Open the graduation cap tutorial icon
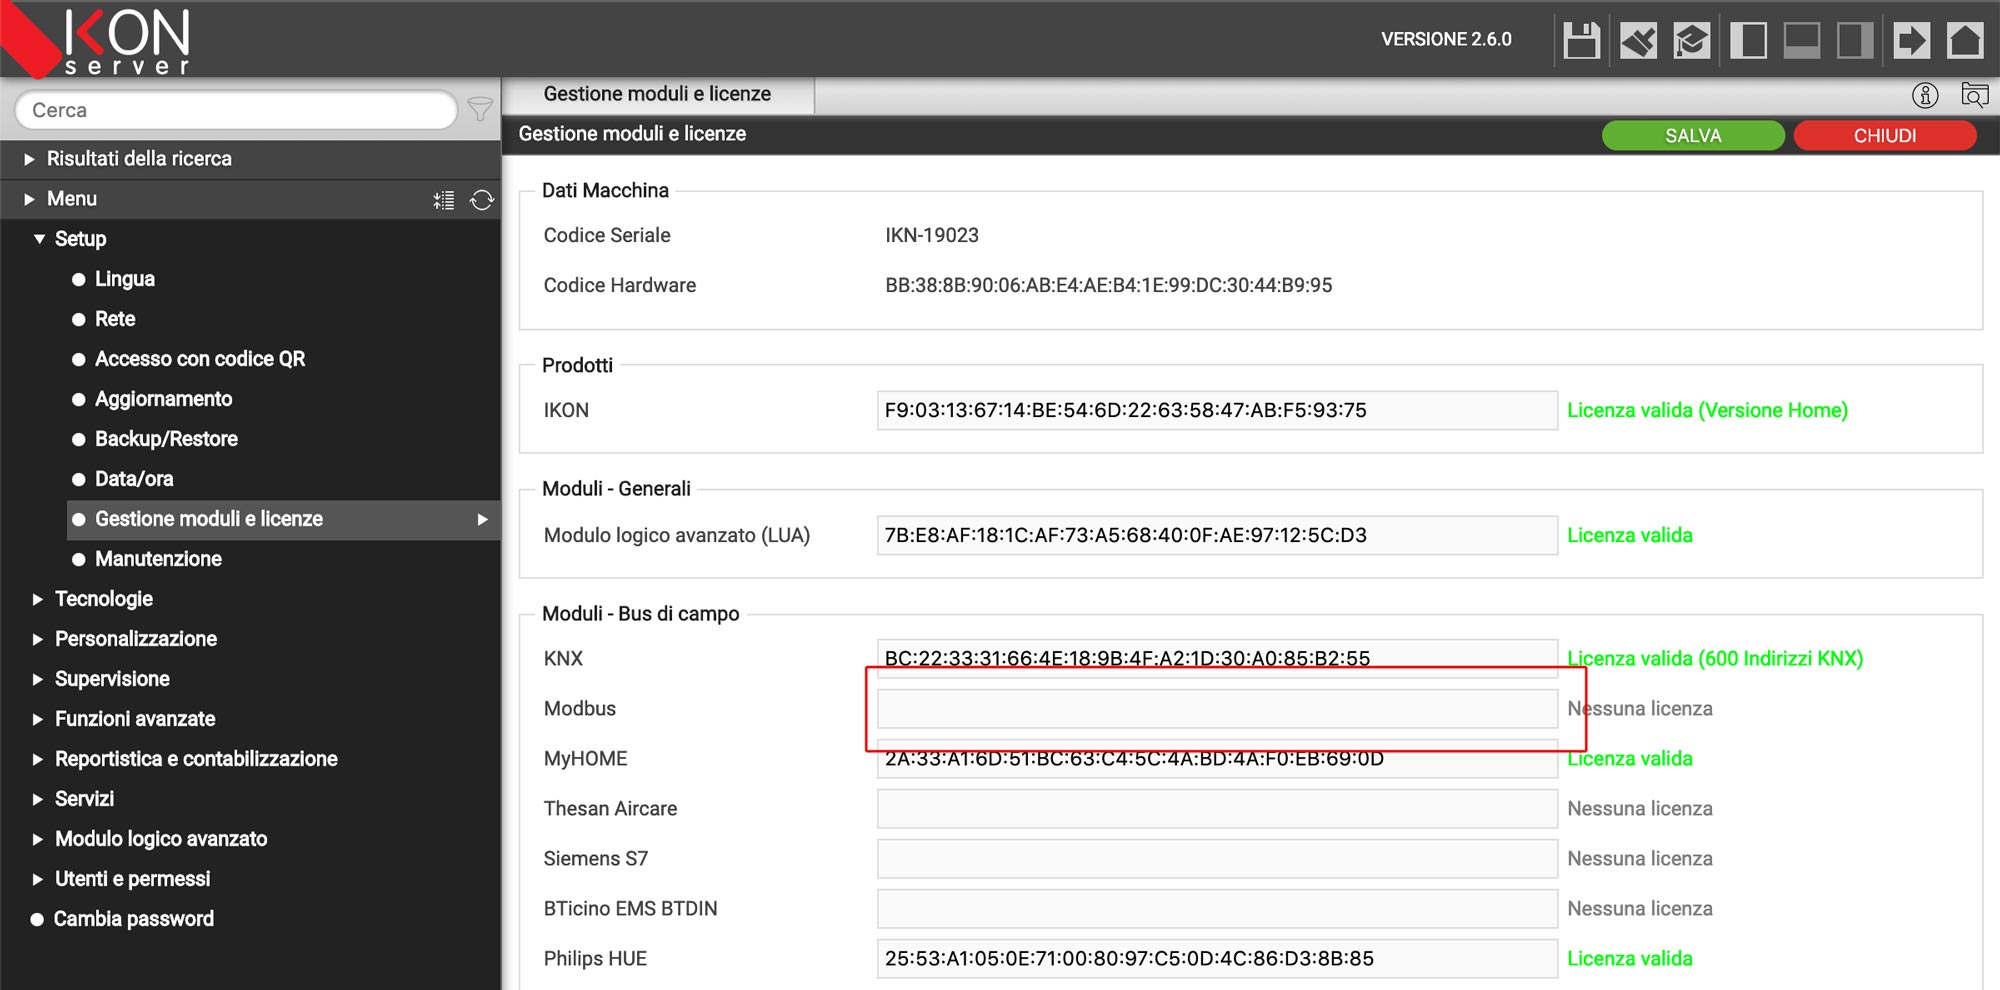Screen dimensions: 2000x990 [1692, 40]
